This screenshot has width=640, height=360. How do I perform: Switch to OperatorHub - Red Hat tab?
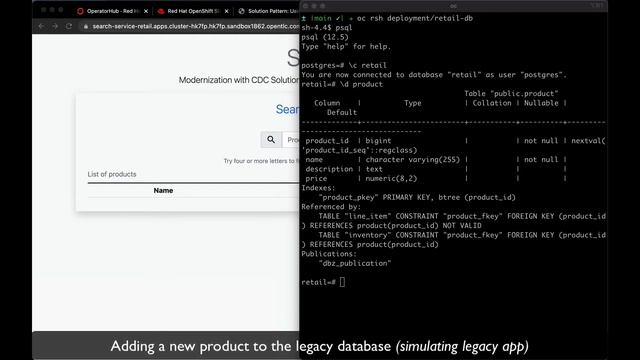coord(112,11)
